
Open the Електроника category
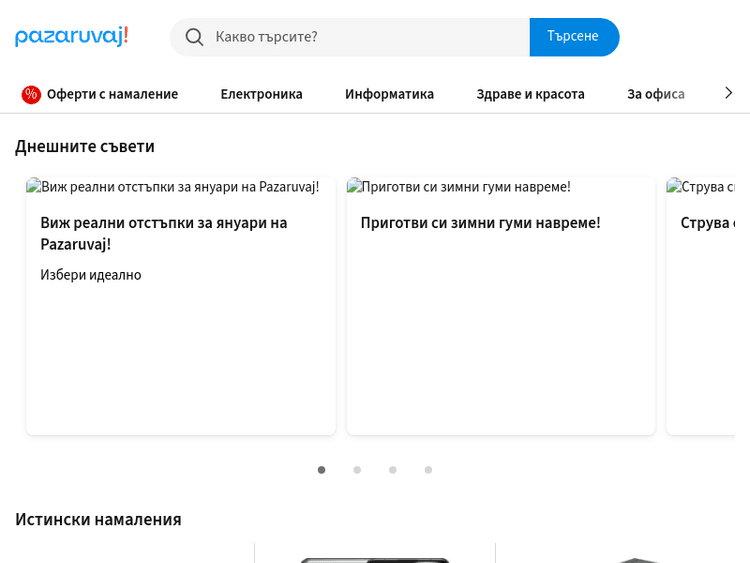point(261,94)
